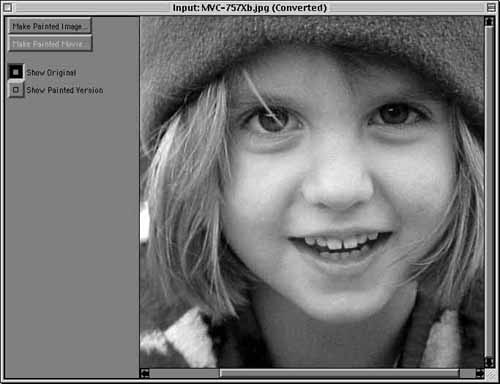Click horizontal scrollbar track left of thumb

[184, 373]
